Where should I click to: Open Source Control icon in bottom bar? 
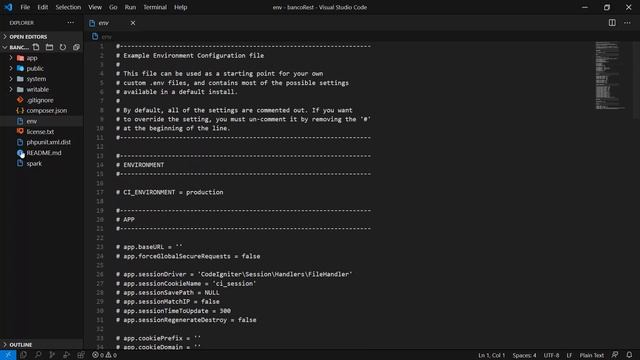click(52, 355)
